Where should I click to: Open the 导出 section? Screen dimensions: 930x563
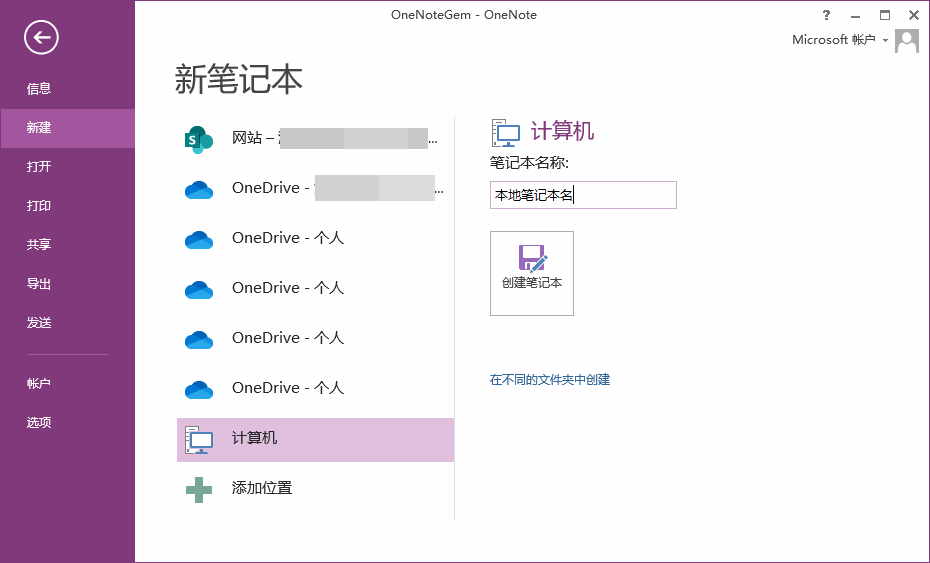click(x=39, y=284)
